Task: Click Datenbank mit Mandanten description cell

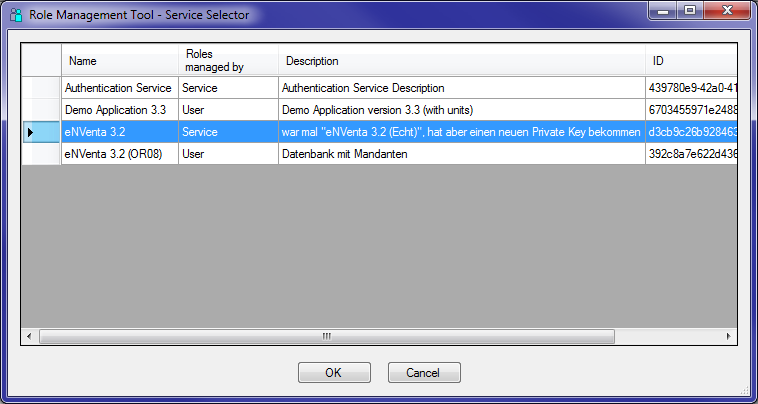Action: tap(462, 154)
